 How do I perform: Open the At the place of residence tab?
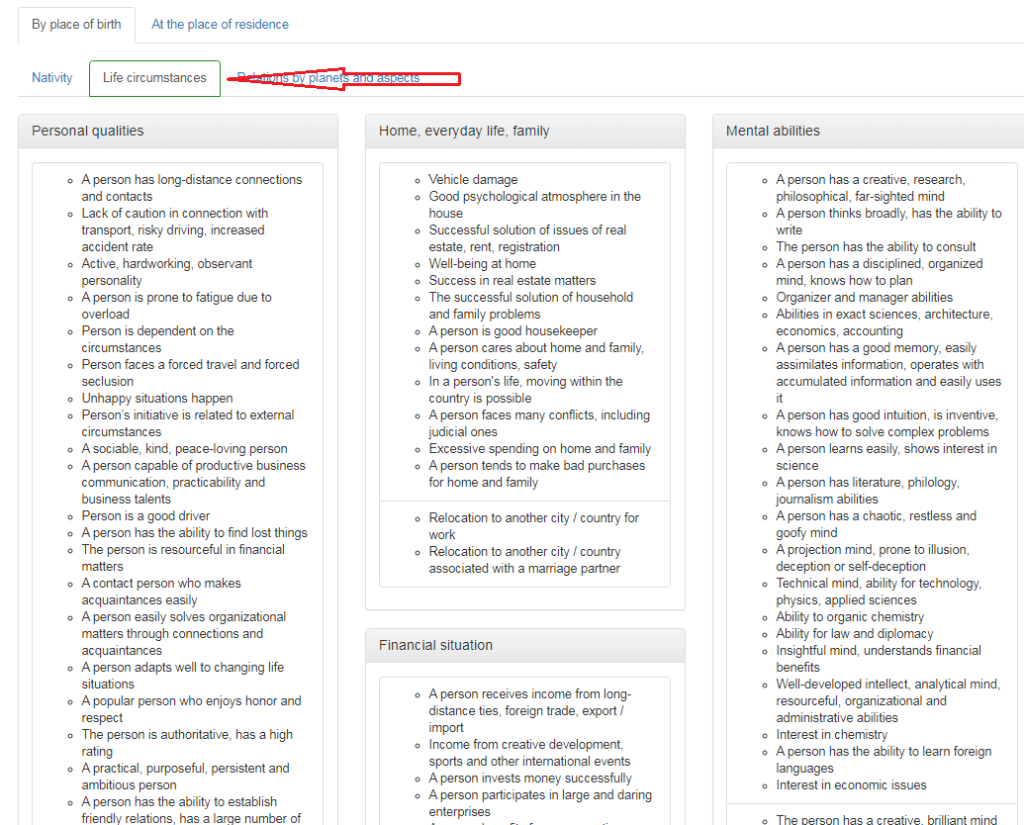(220, 24)
